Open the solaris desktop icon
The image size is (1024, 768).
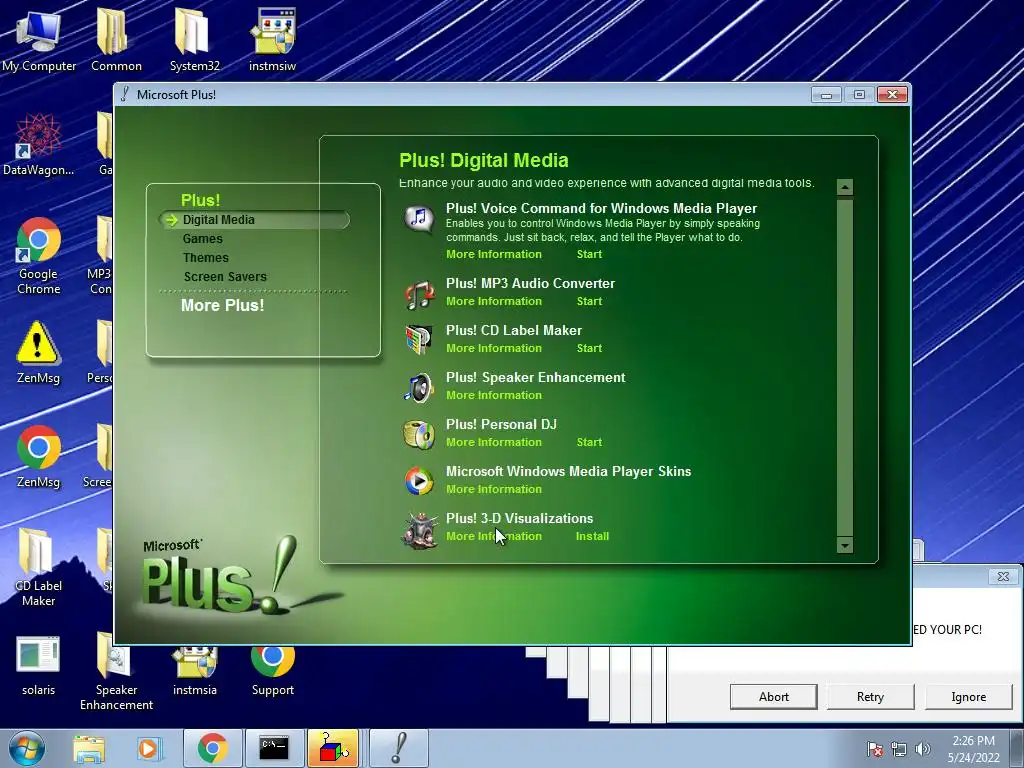point(39,665)
